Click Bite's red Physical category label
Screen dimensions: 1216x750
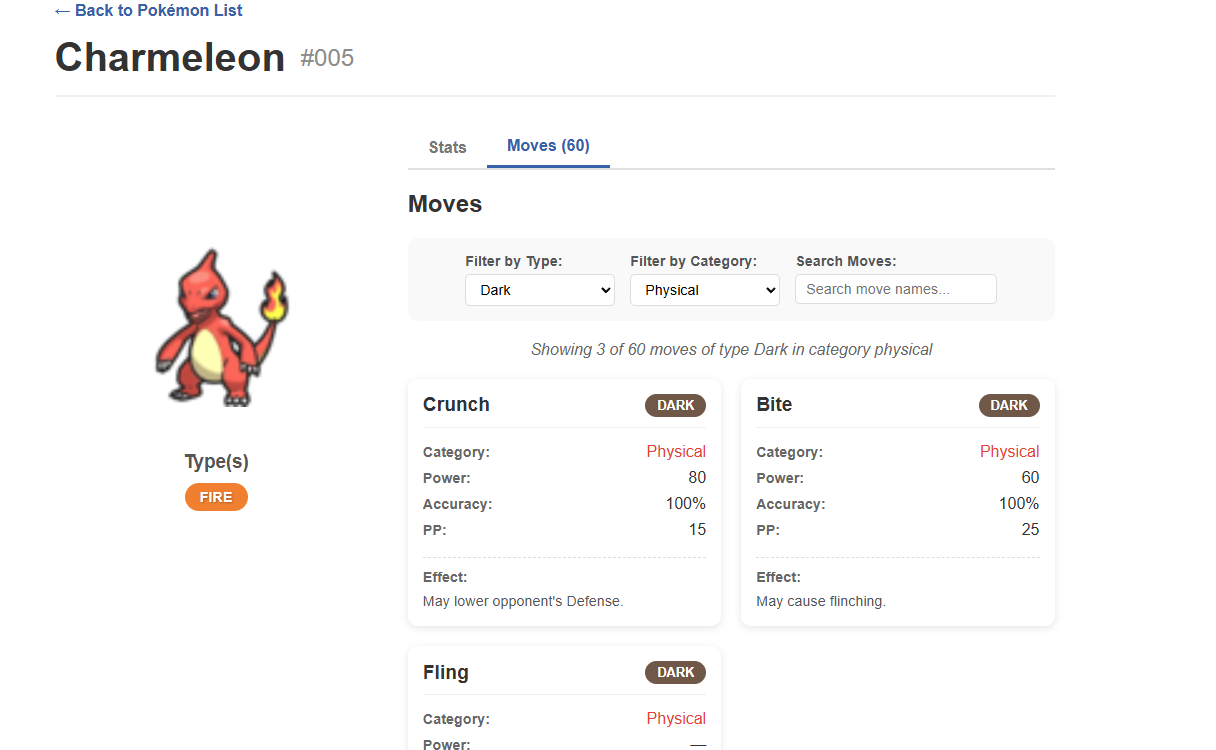(1009, 451)
